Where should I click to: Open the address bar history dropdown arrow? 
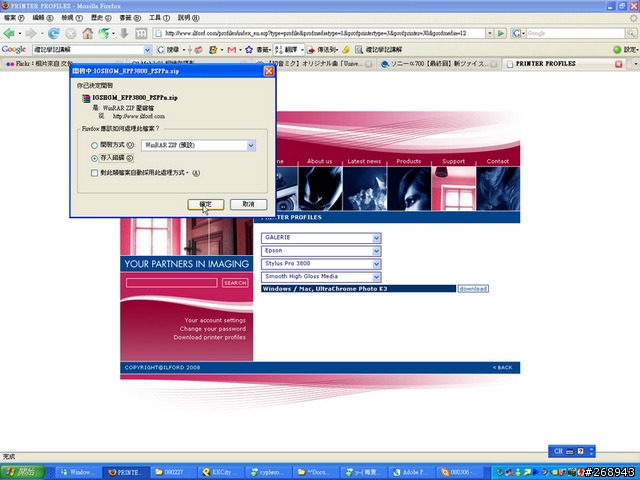[489, 33]
